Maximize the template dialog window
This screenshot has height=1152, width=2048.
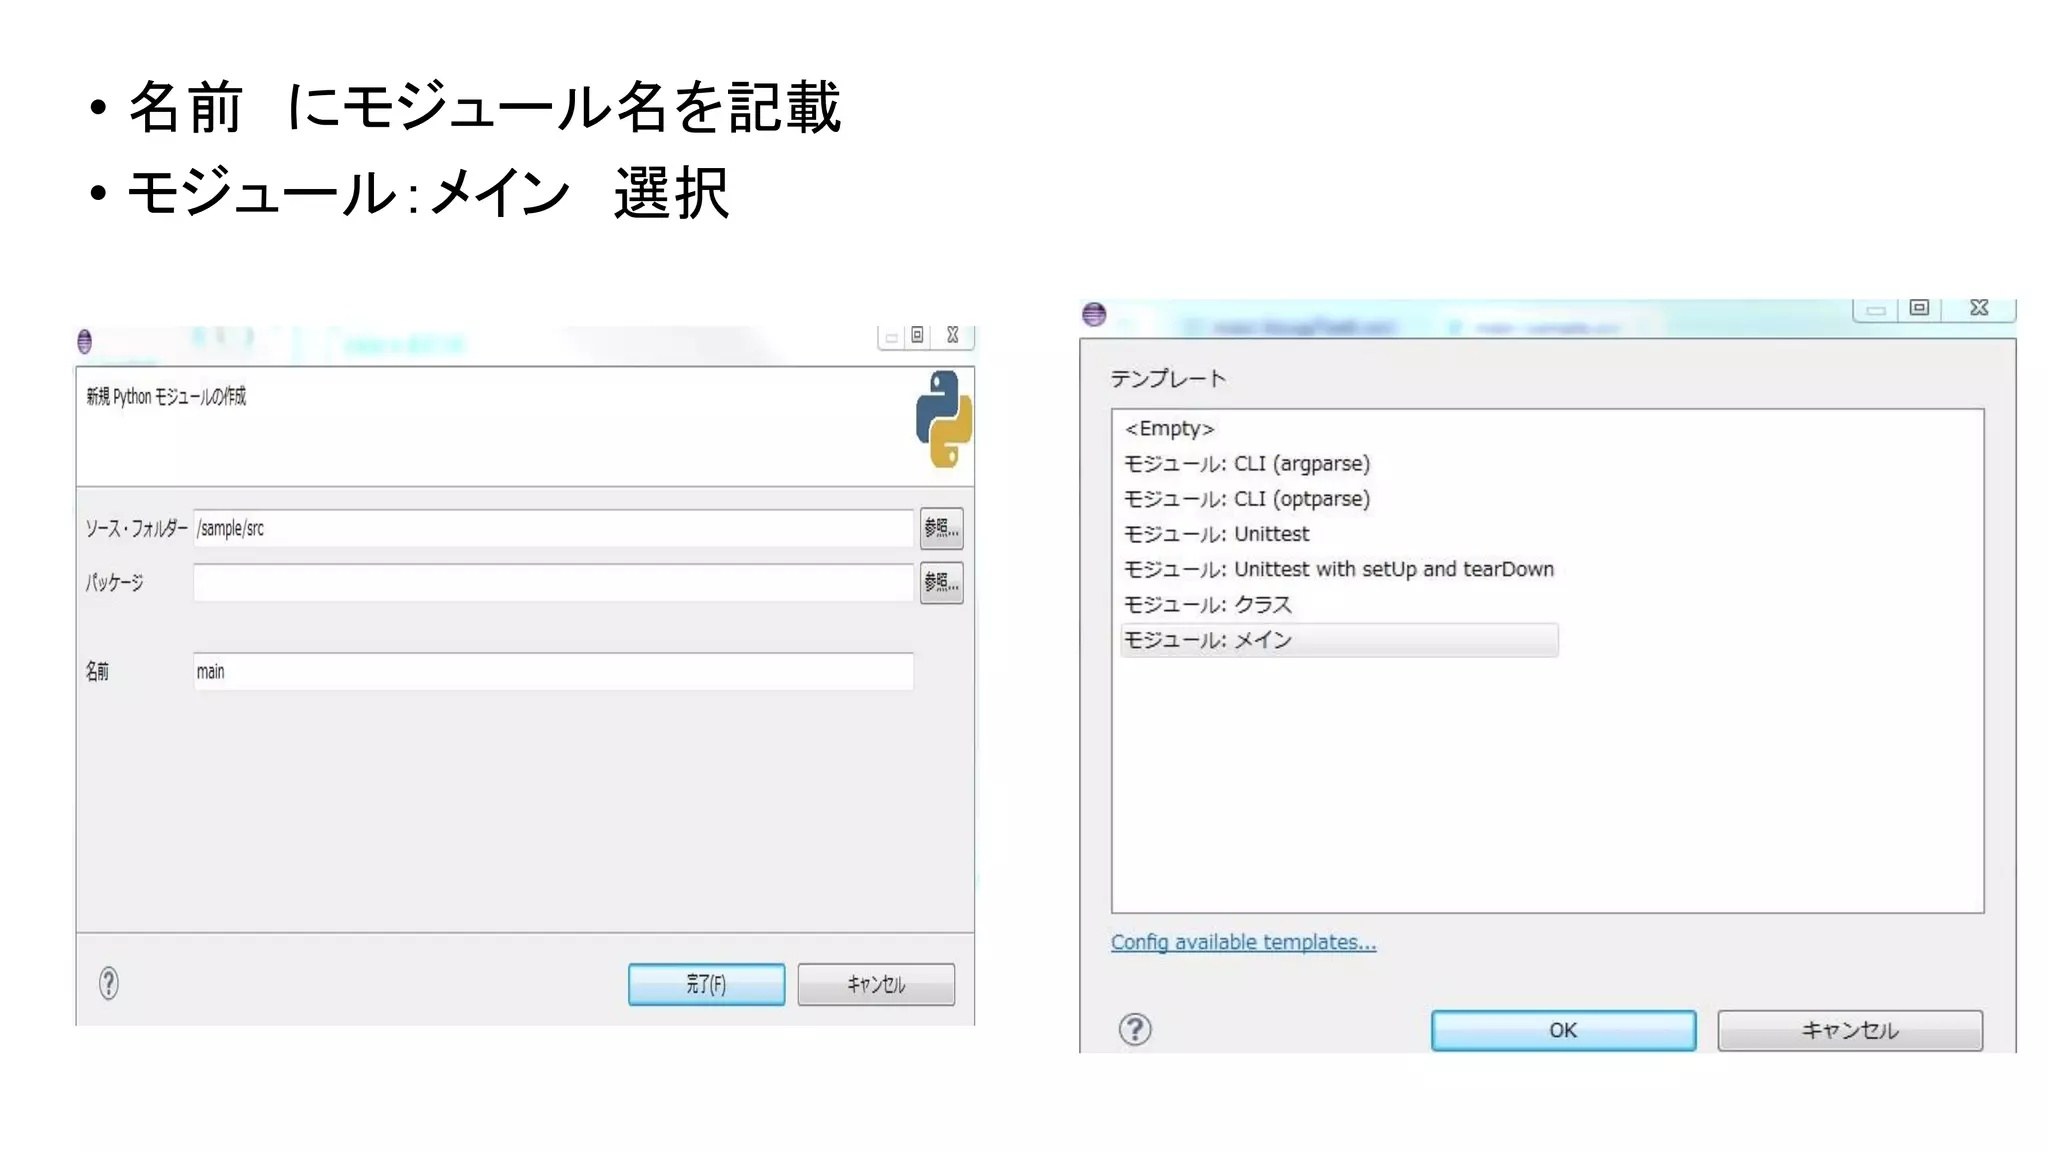[x=1919, y=308]
